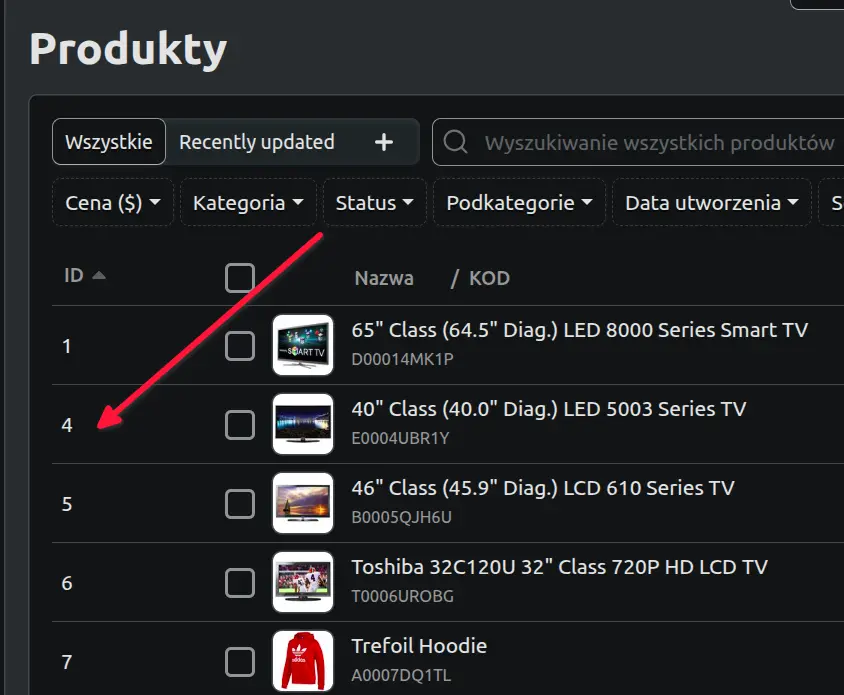Tick the select-all checkbox in the header
The height and width of the screenshot is (695, 844).
point(240,278)
